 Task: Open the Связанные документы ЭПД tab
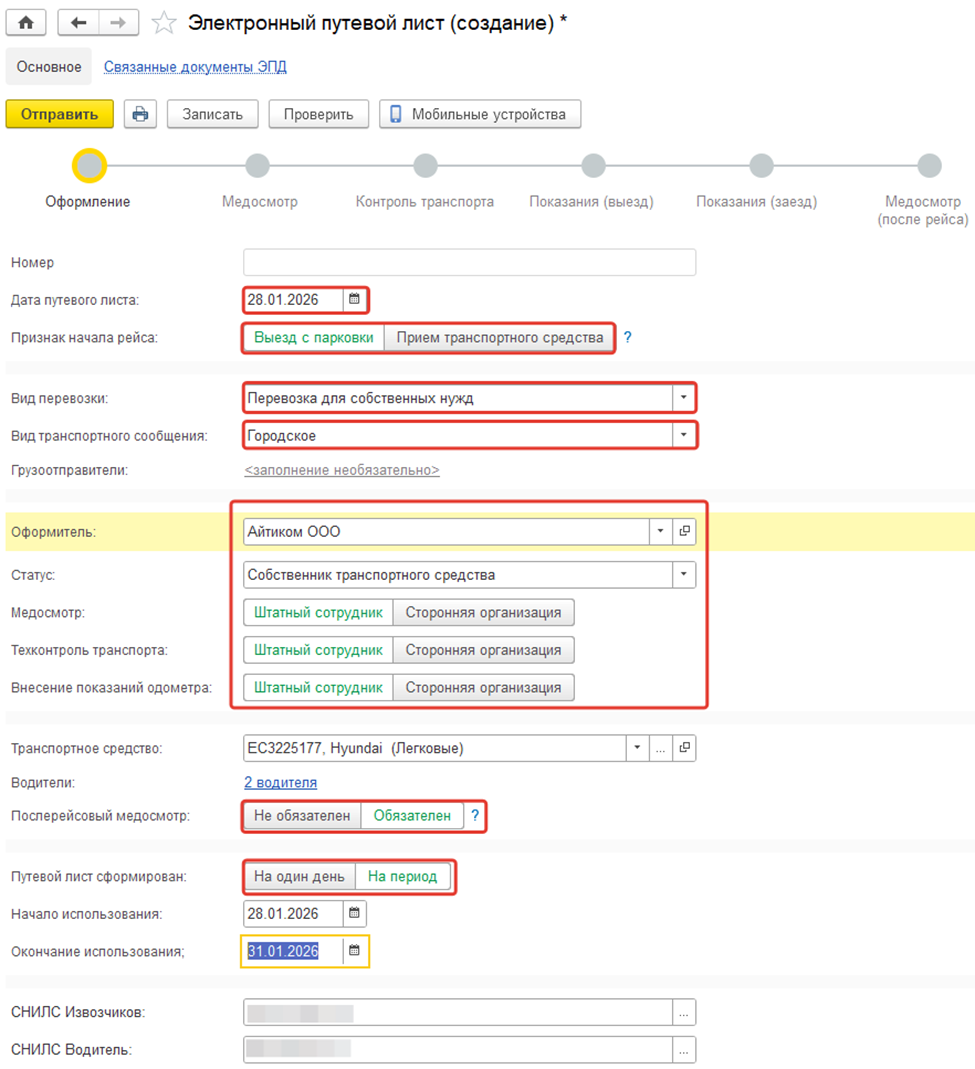click(195, 67)
